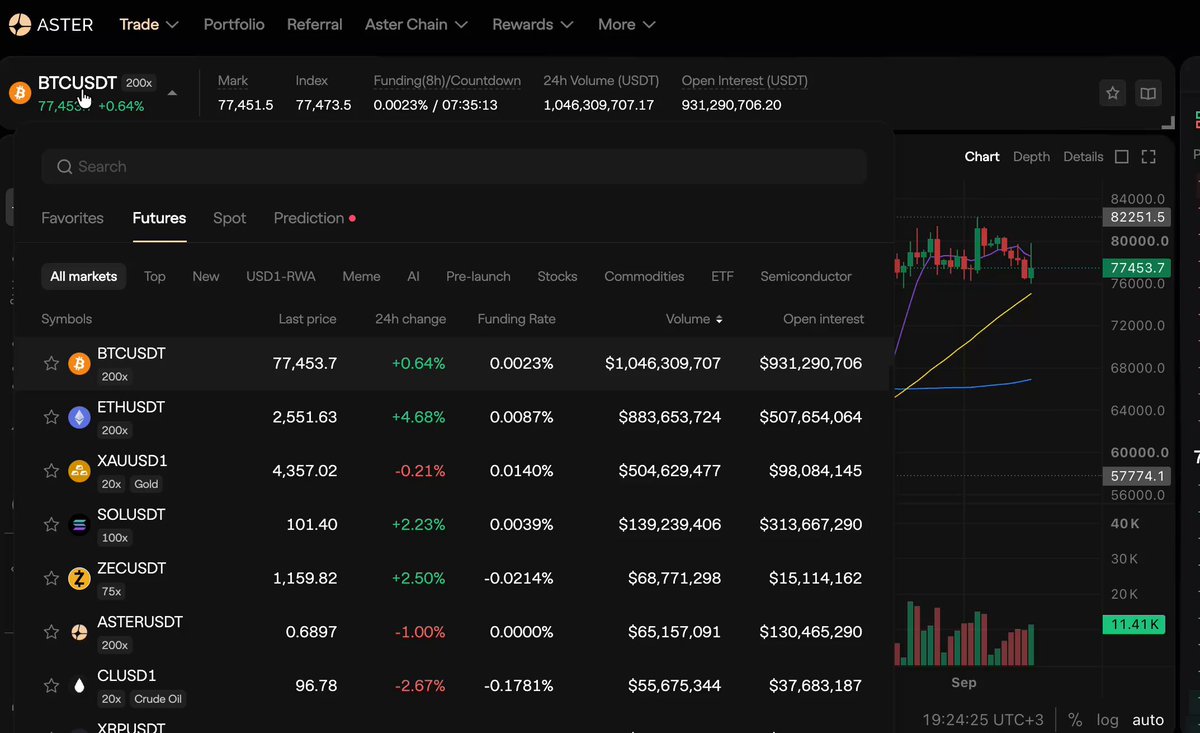Viewport: 1200px width, 733px height.
Task: Favorite ZECUSDT with its row star
Action: [51, 578]
